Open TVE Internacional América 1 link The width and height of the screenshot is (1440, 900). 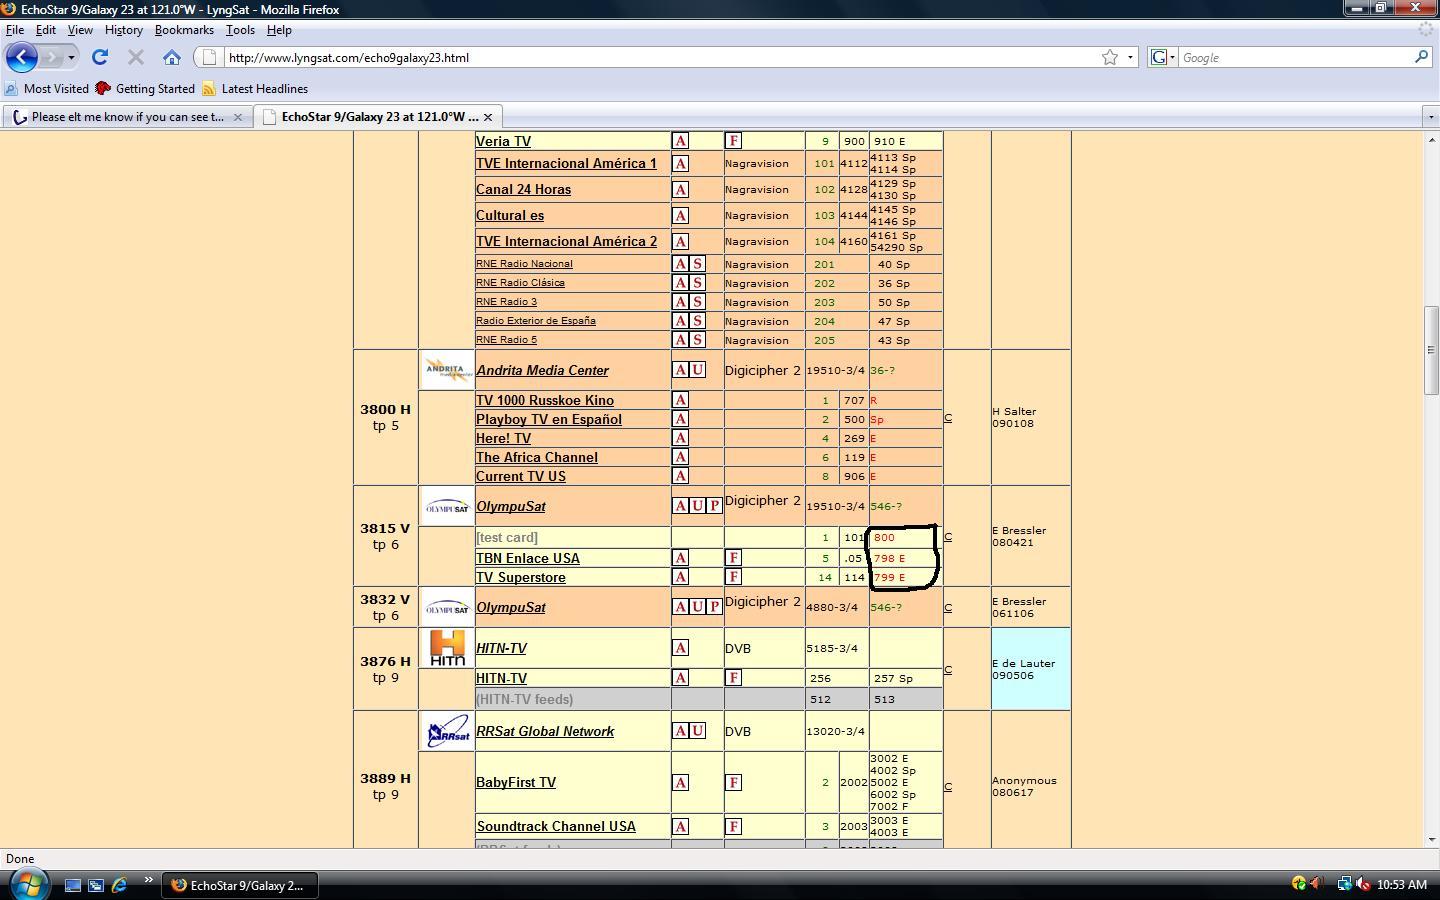(x=566, y=163)
